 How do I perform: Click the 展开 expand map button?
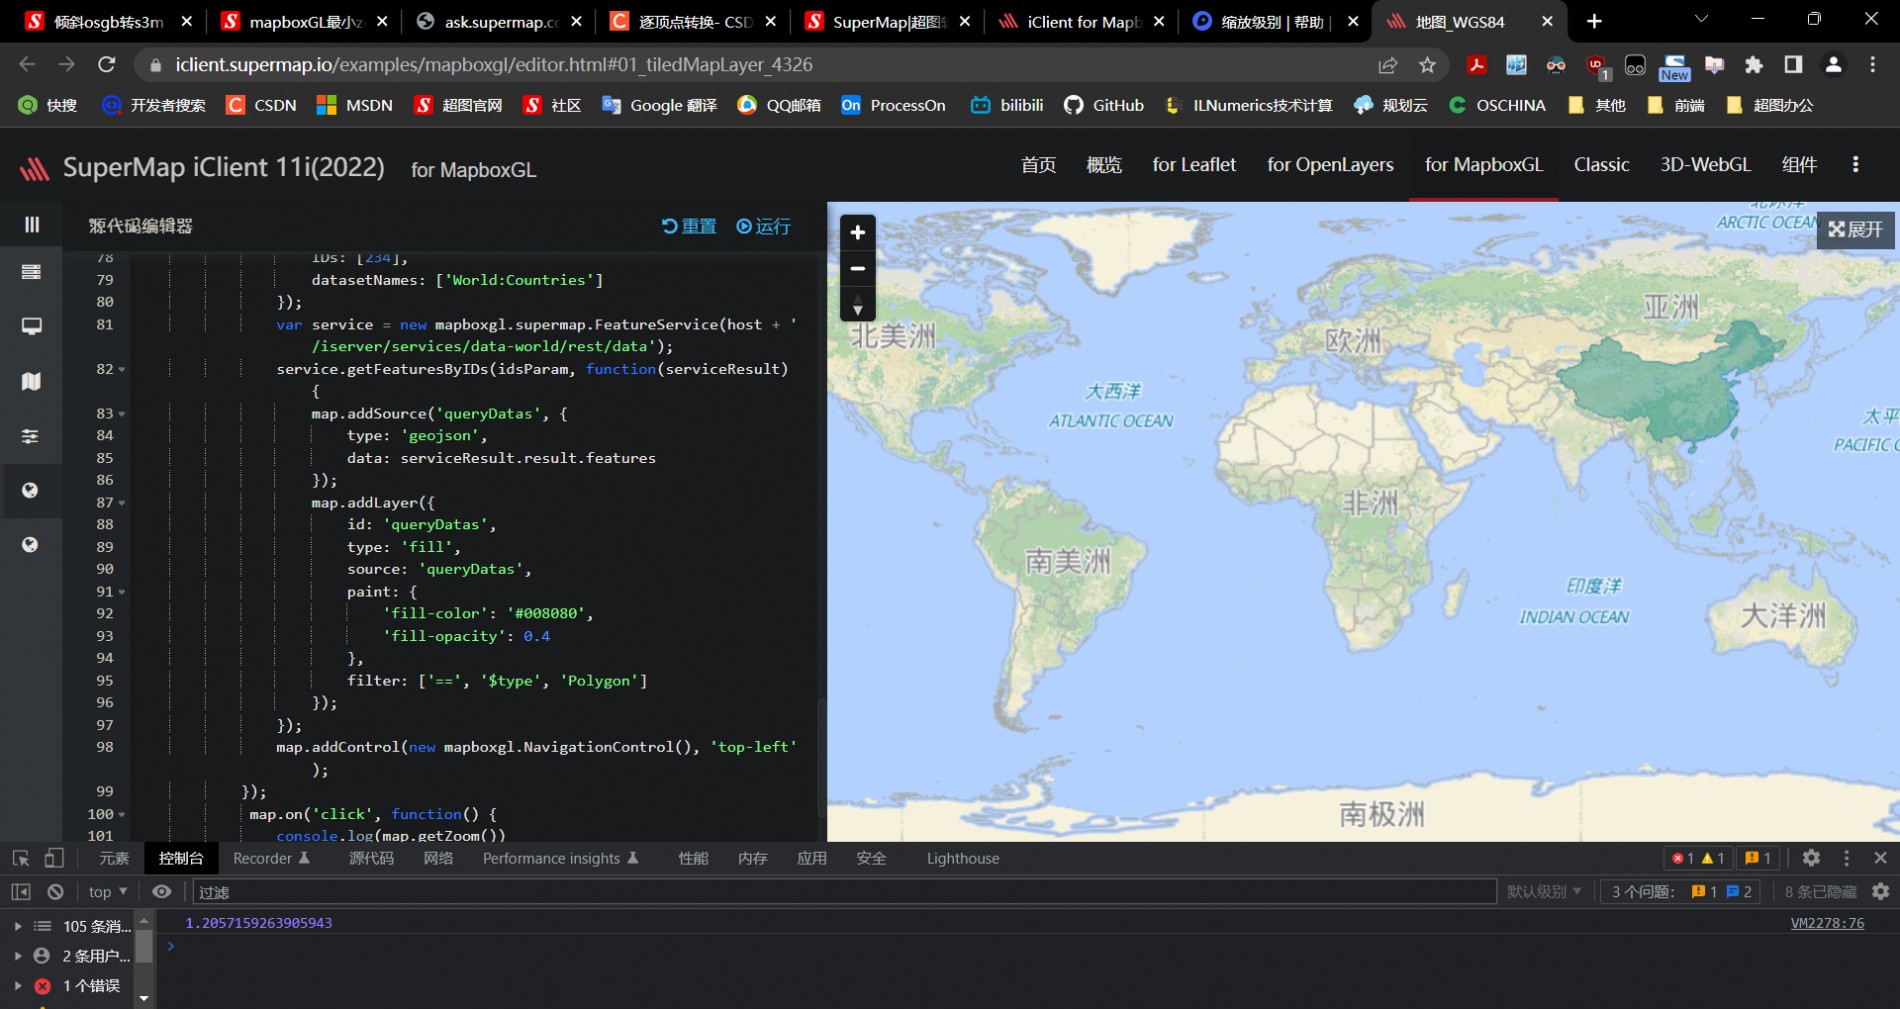(x=1856, y=229)
